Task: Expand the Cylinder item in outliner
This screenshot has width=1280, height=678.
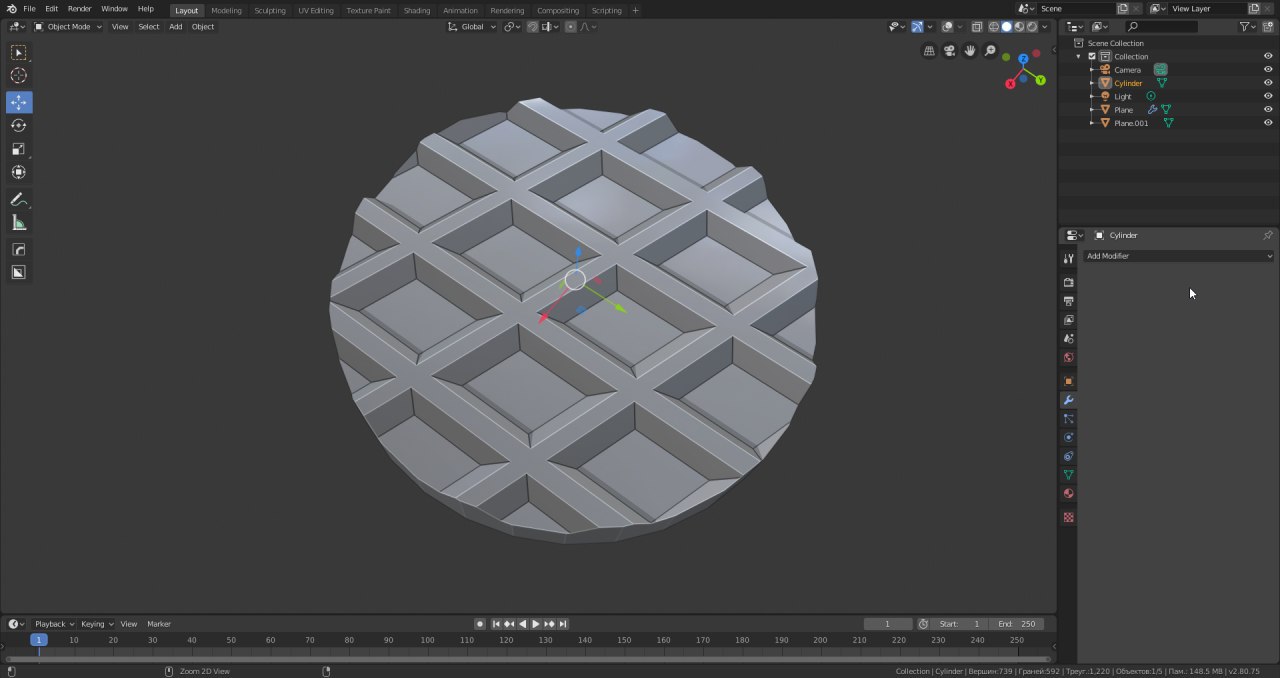Action: point(1092,83)
